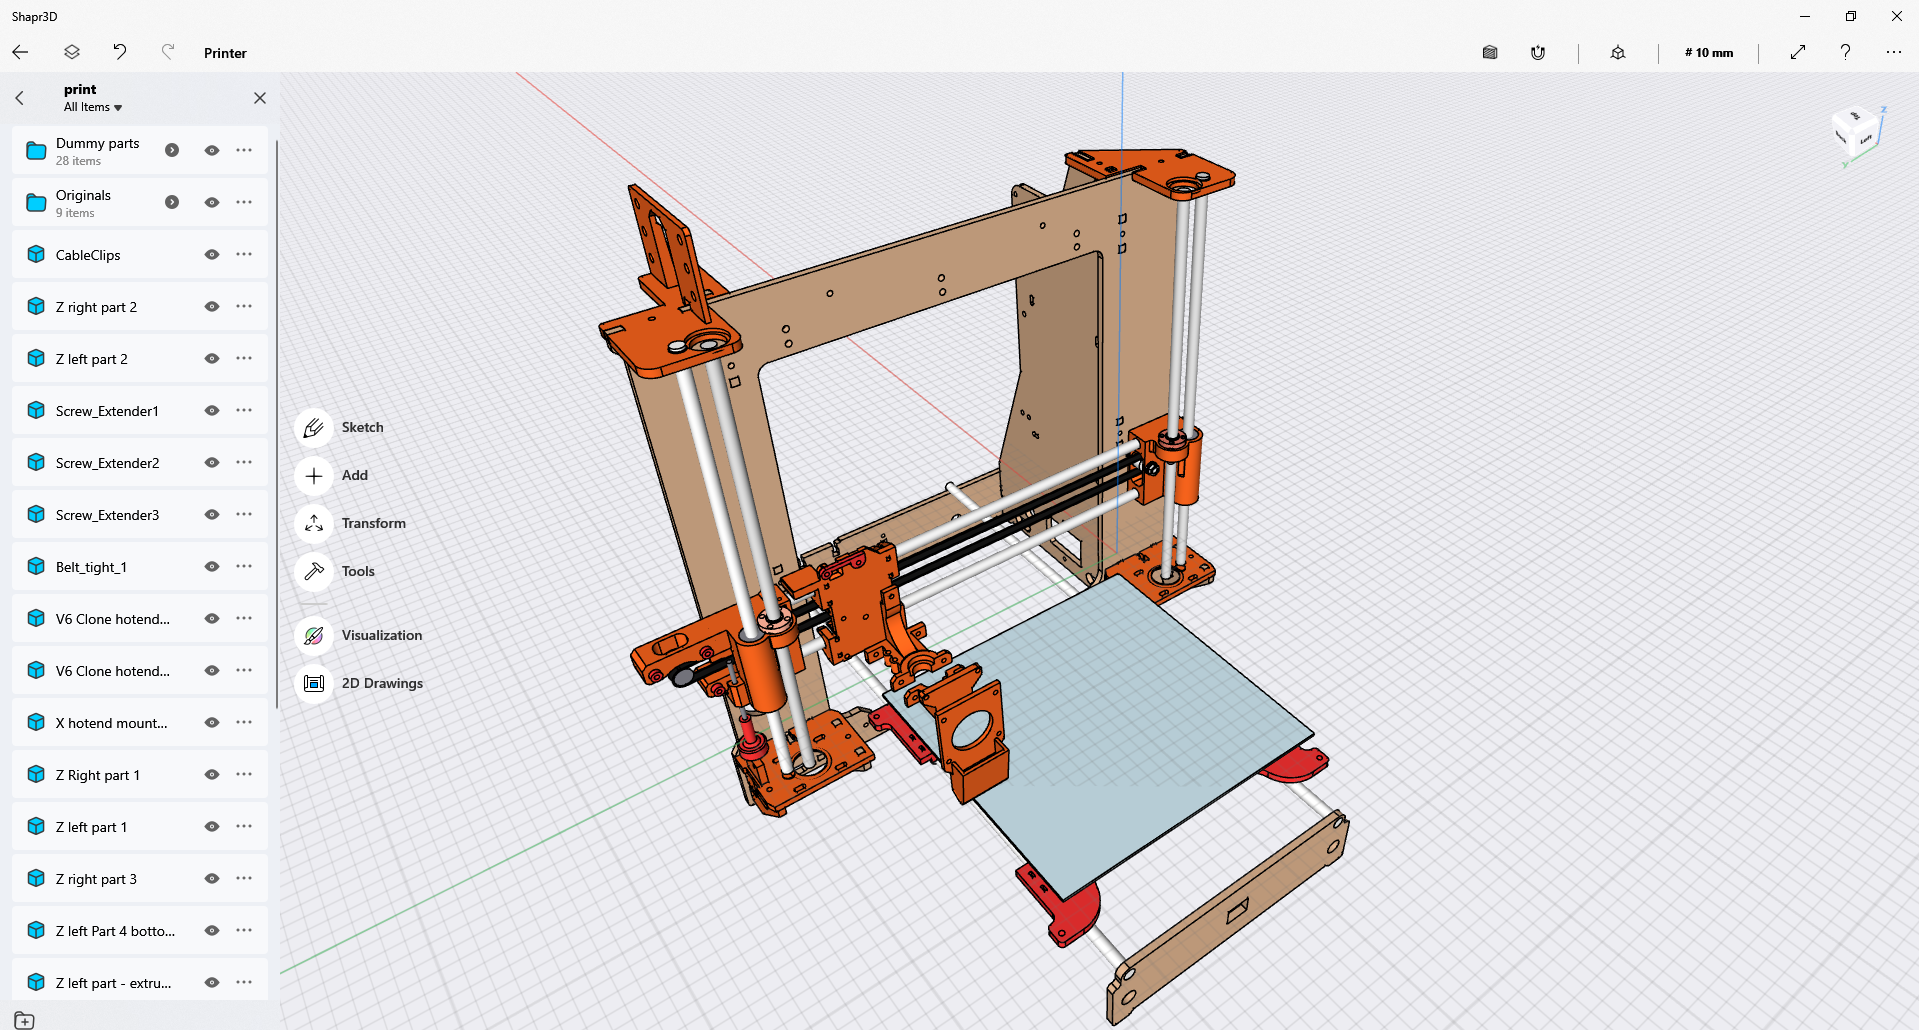Open the more options menu in the toolbar
The height and width of the screenshot is (1030, 1919).
click(x=1893, y=52)
